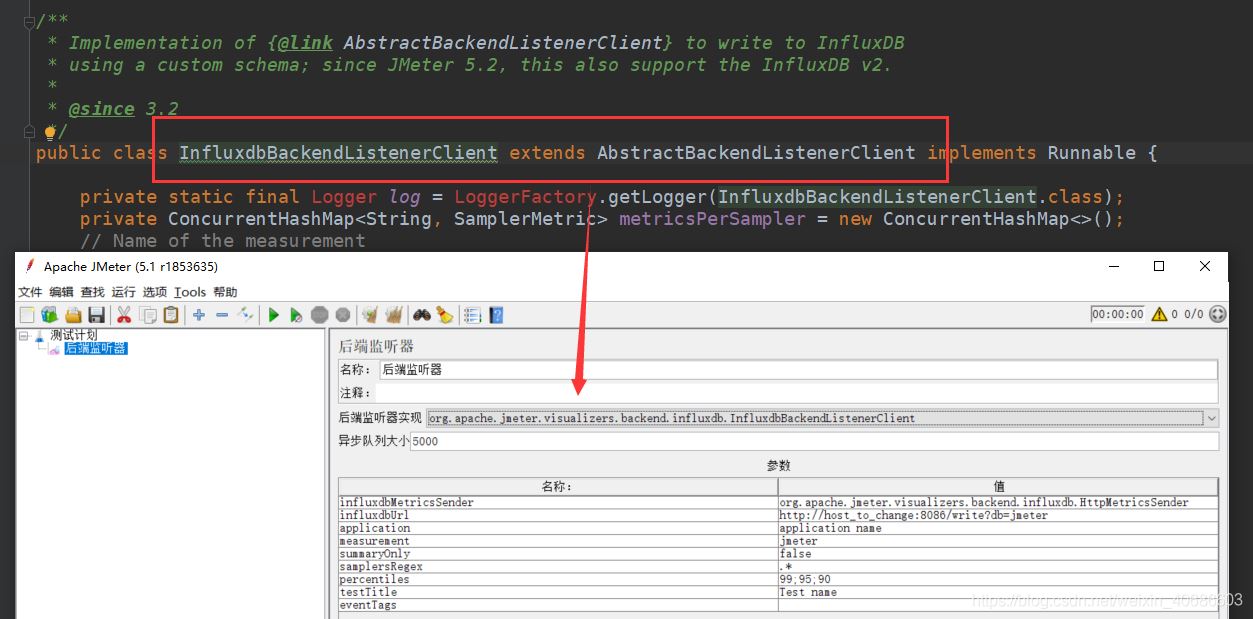Click the http://host_to_change:8086 value cell
This screenshot has width=1253, height=619.
point(999,515)
